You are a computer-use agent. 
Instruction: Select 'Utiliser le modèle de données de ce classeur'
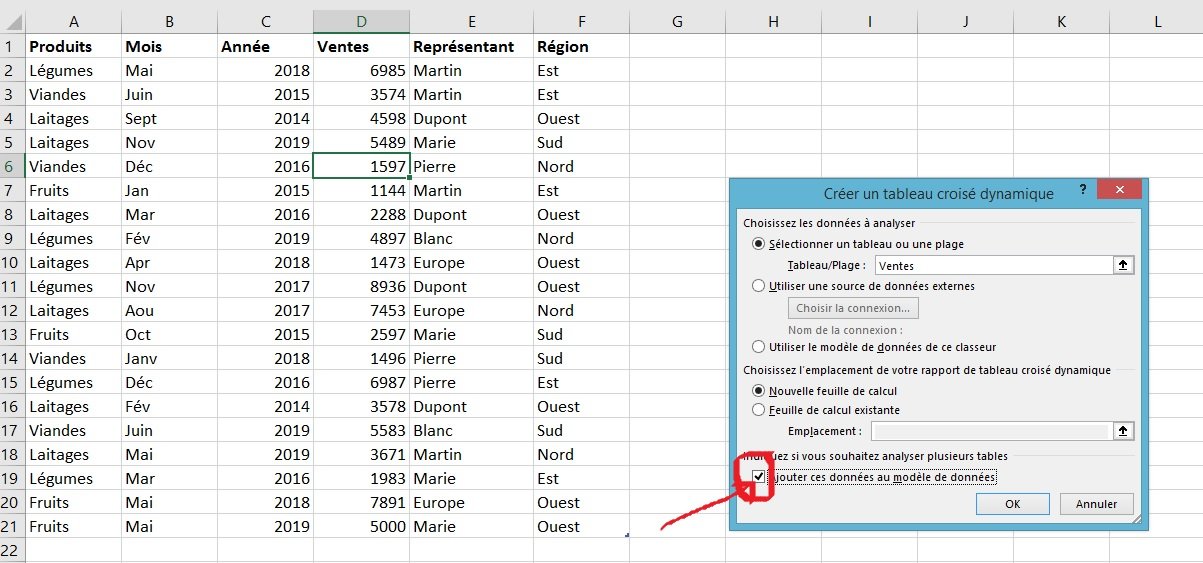[x=759, y=347]
